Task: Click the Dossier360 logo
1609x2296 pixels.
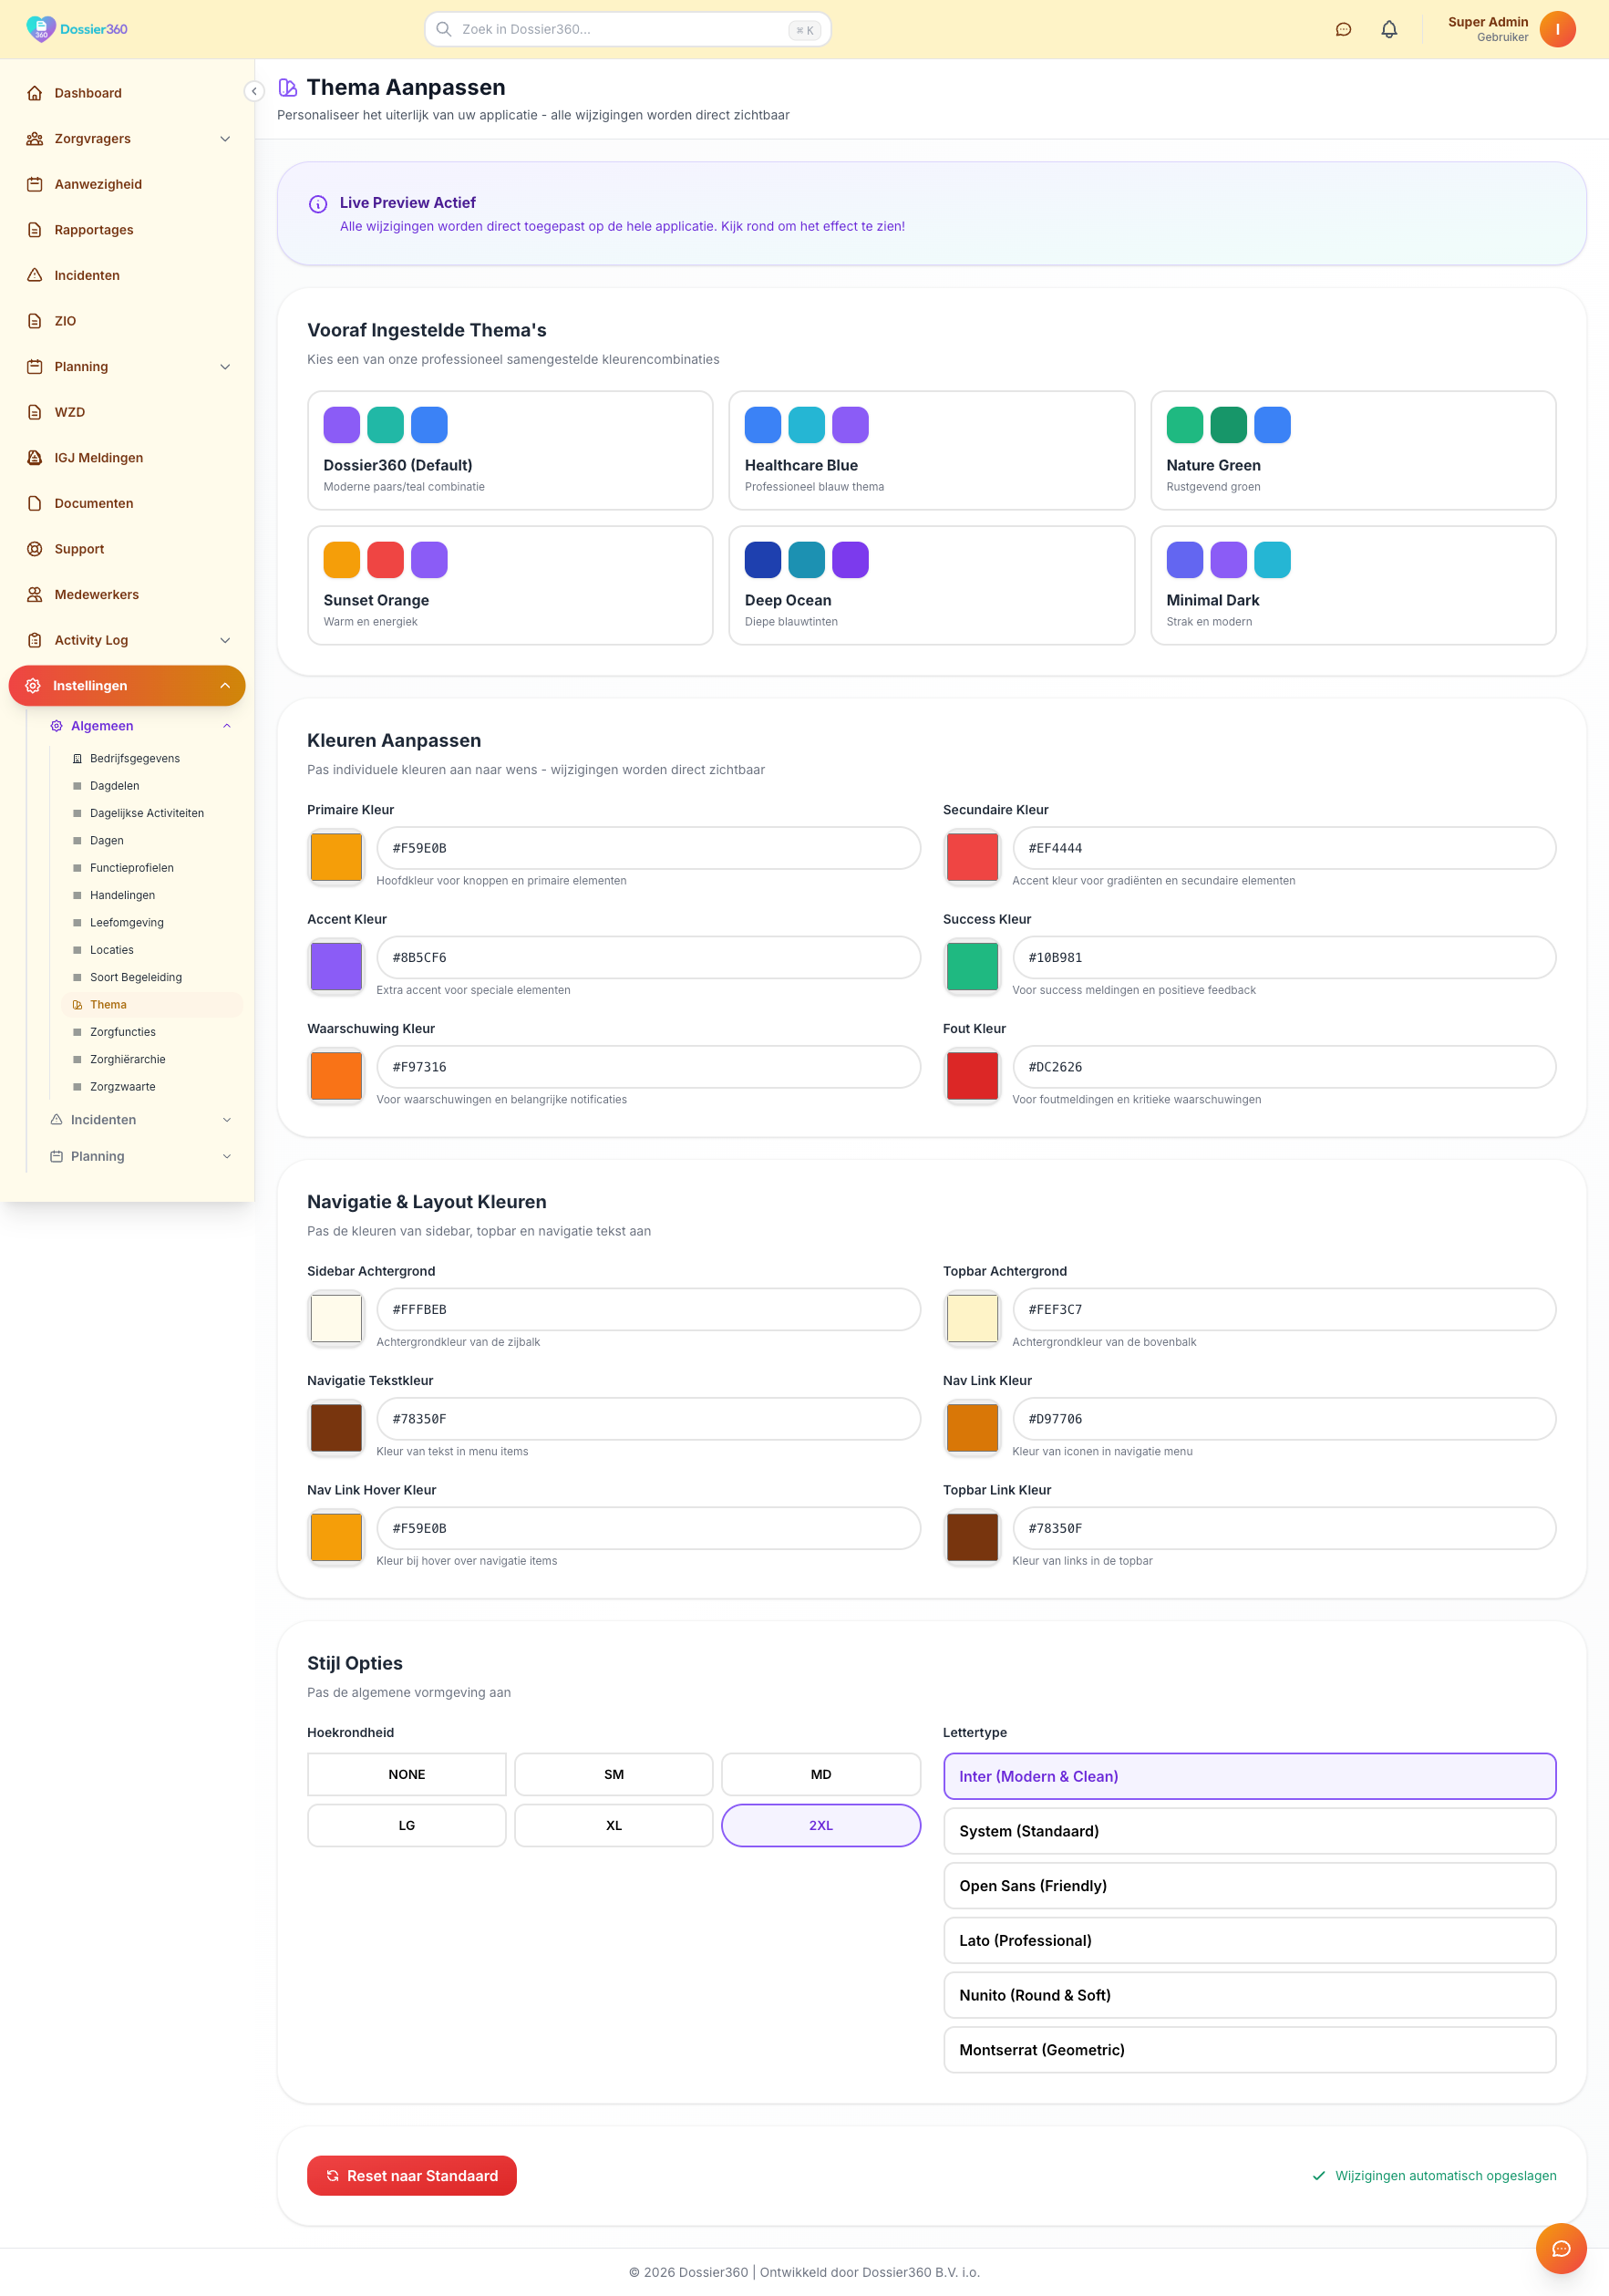Action: pos(77,29)
